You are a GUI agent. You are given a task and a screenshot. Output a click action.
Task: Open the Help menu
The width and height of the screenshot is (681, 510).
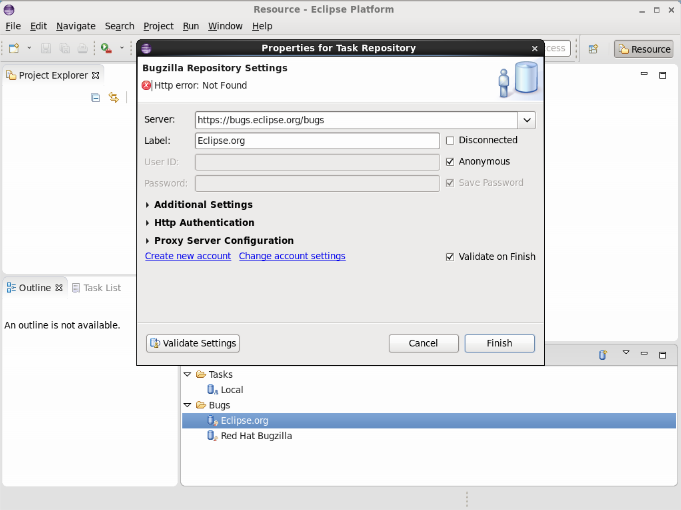(x=262, y=26)
